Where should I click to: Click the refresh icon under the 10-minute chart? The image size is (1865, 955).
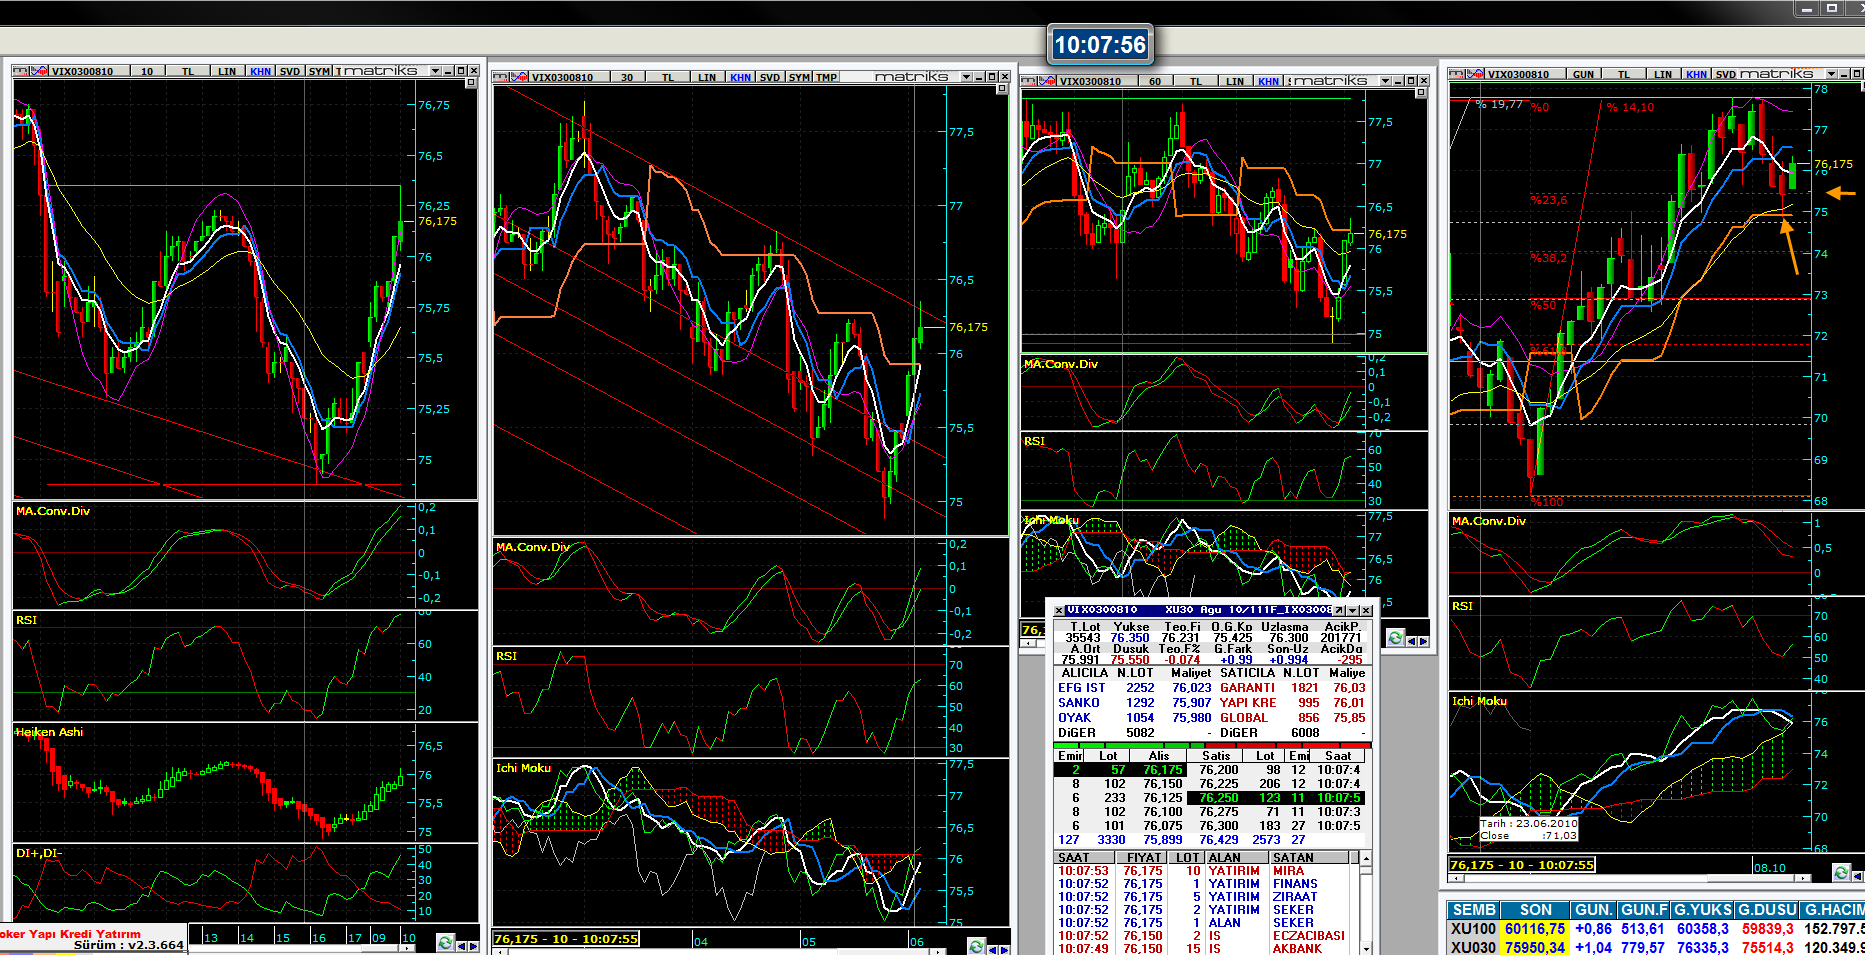446,942
